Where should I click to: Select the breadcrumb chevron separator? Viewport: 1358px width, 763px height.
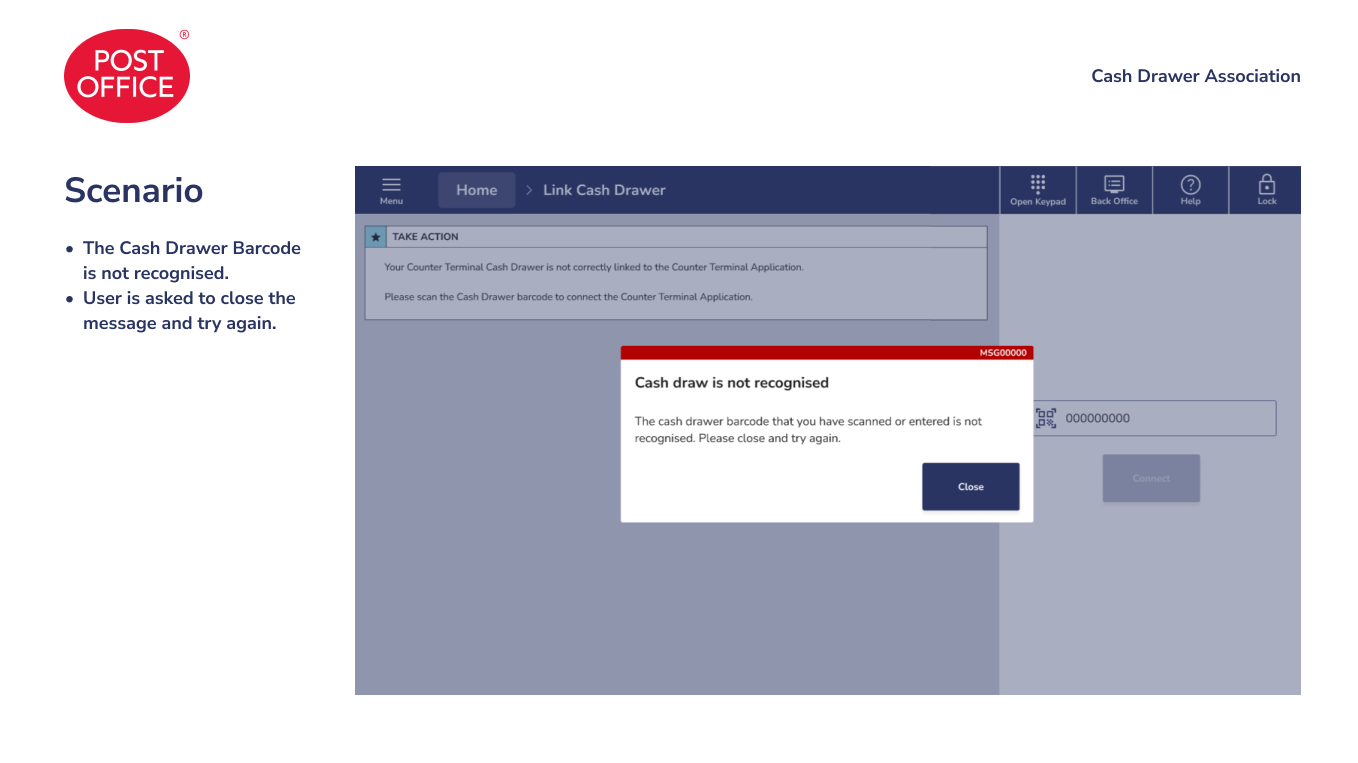point(529,190)
